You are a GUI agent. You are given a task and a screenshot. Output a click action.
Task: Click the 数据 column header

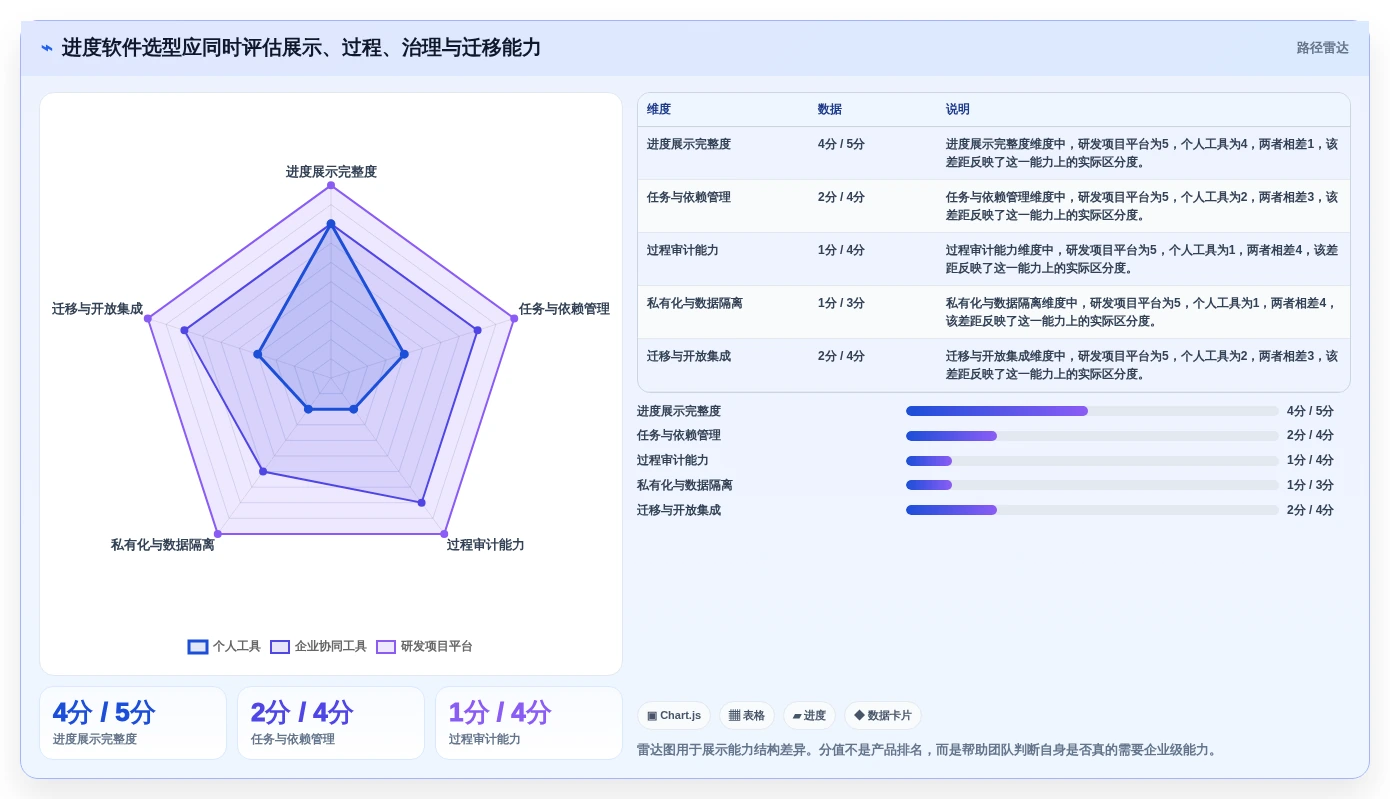(x=830, y=110)
